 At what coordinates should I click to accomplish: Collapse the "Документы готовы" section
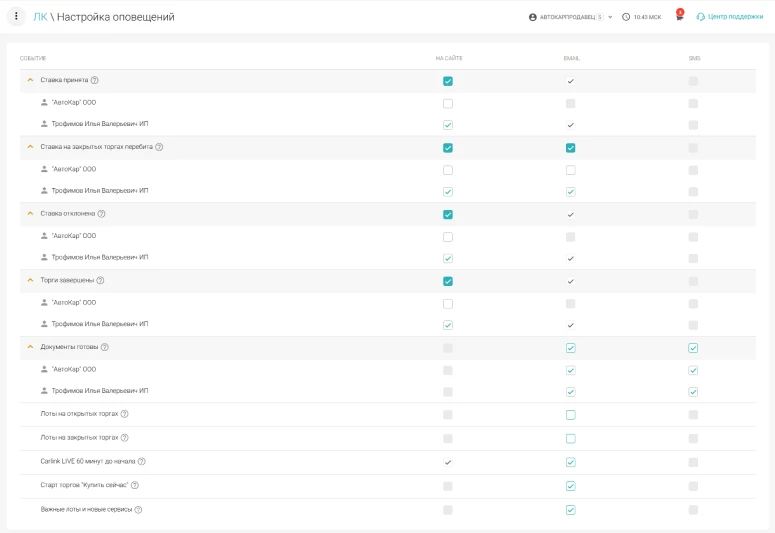(x=30, y=347)
